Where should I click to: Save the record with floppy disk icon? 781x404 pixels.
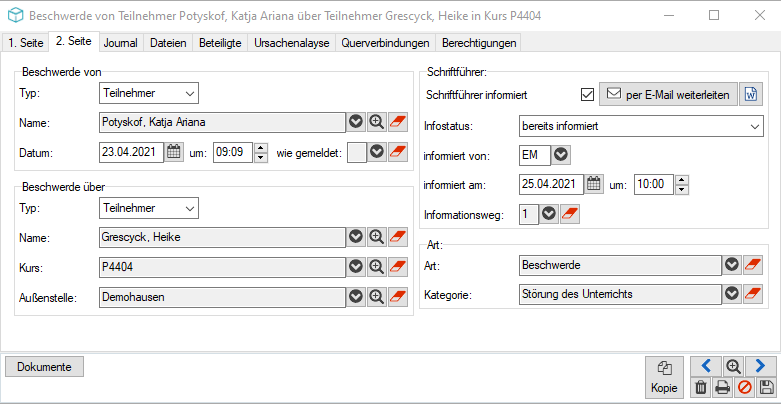click(766, 387)
